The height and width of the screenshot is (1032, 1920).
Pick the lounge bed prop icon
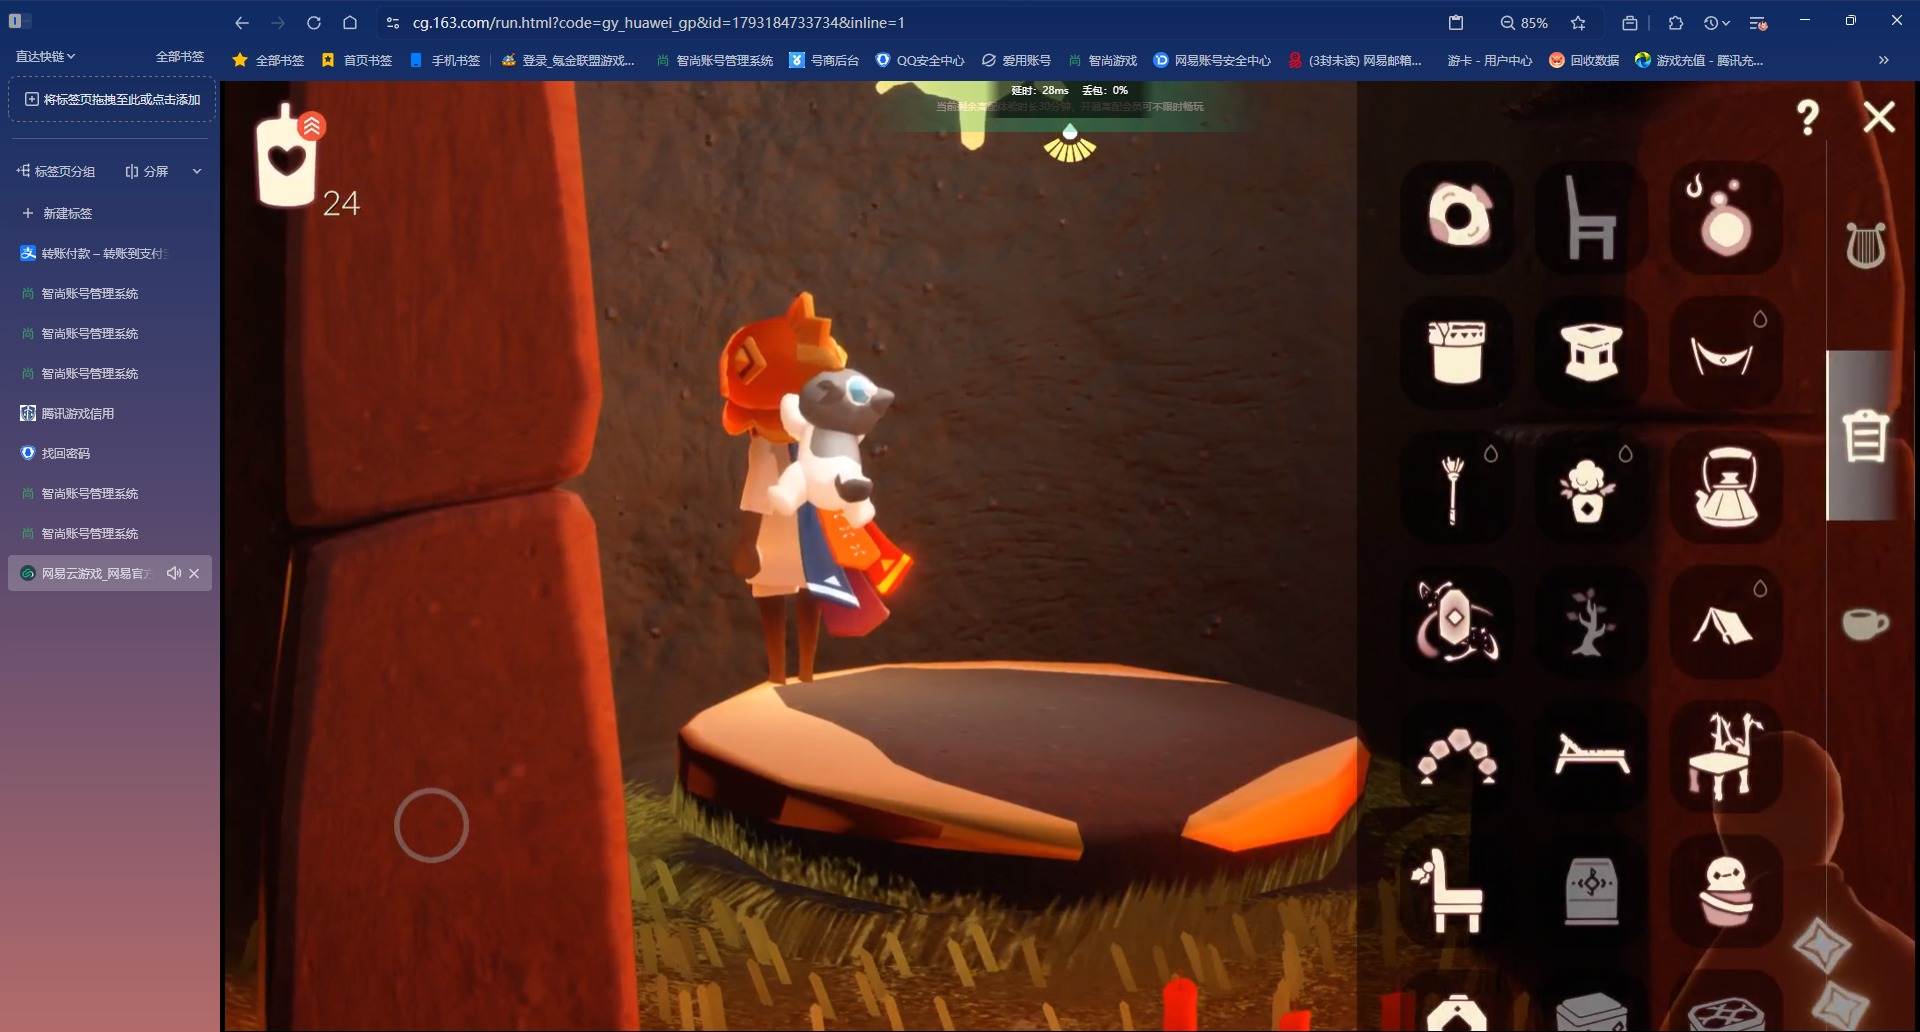pyautogui.click(x=1591, y=757)
